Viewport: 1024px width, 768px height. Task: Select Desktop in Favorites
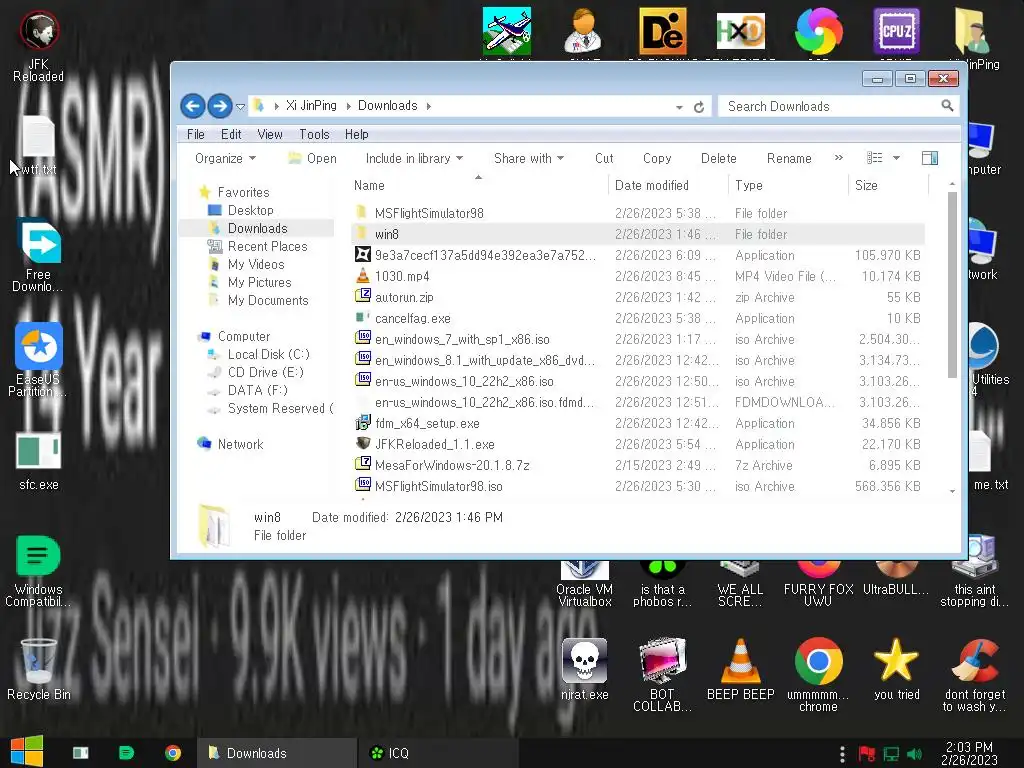click(250, 210)
